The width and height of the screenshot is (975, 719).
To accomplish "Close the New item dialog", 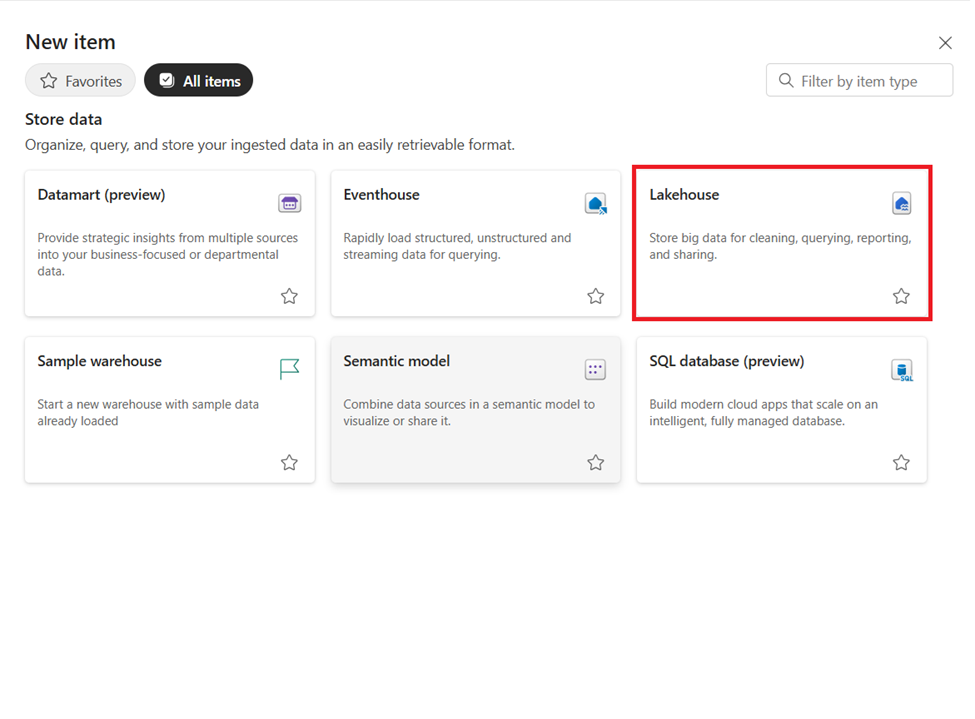I will tap(945, 43).
